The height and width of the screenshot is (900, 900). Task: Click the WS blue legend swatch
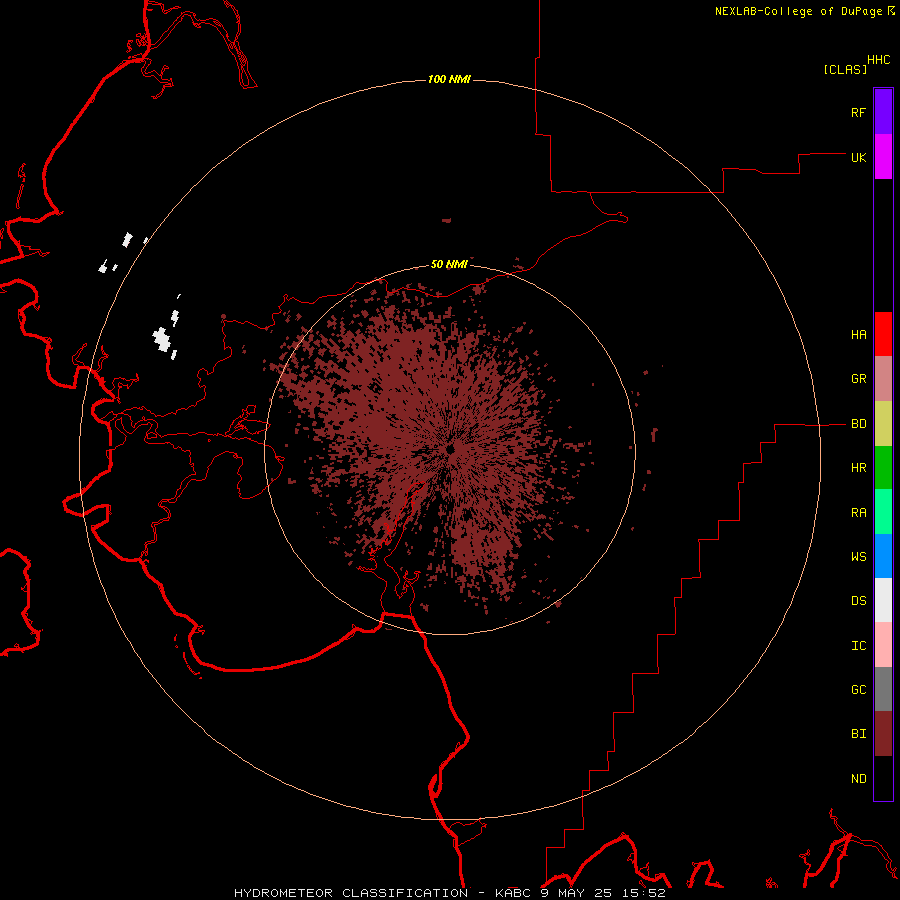tap(883, 556)
